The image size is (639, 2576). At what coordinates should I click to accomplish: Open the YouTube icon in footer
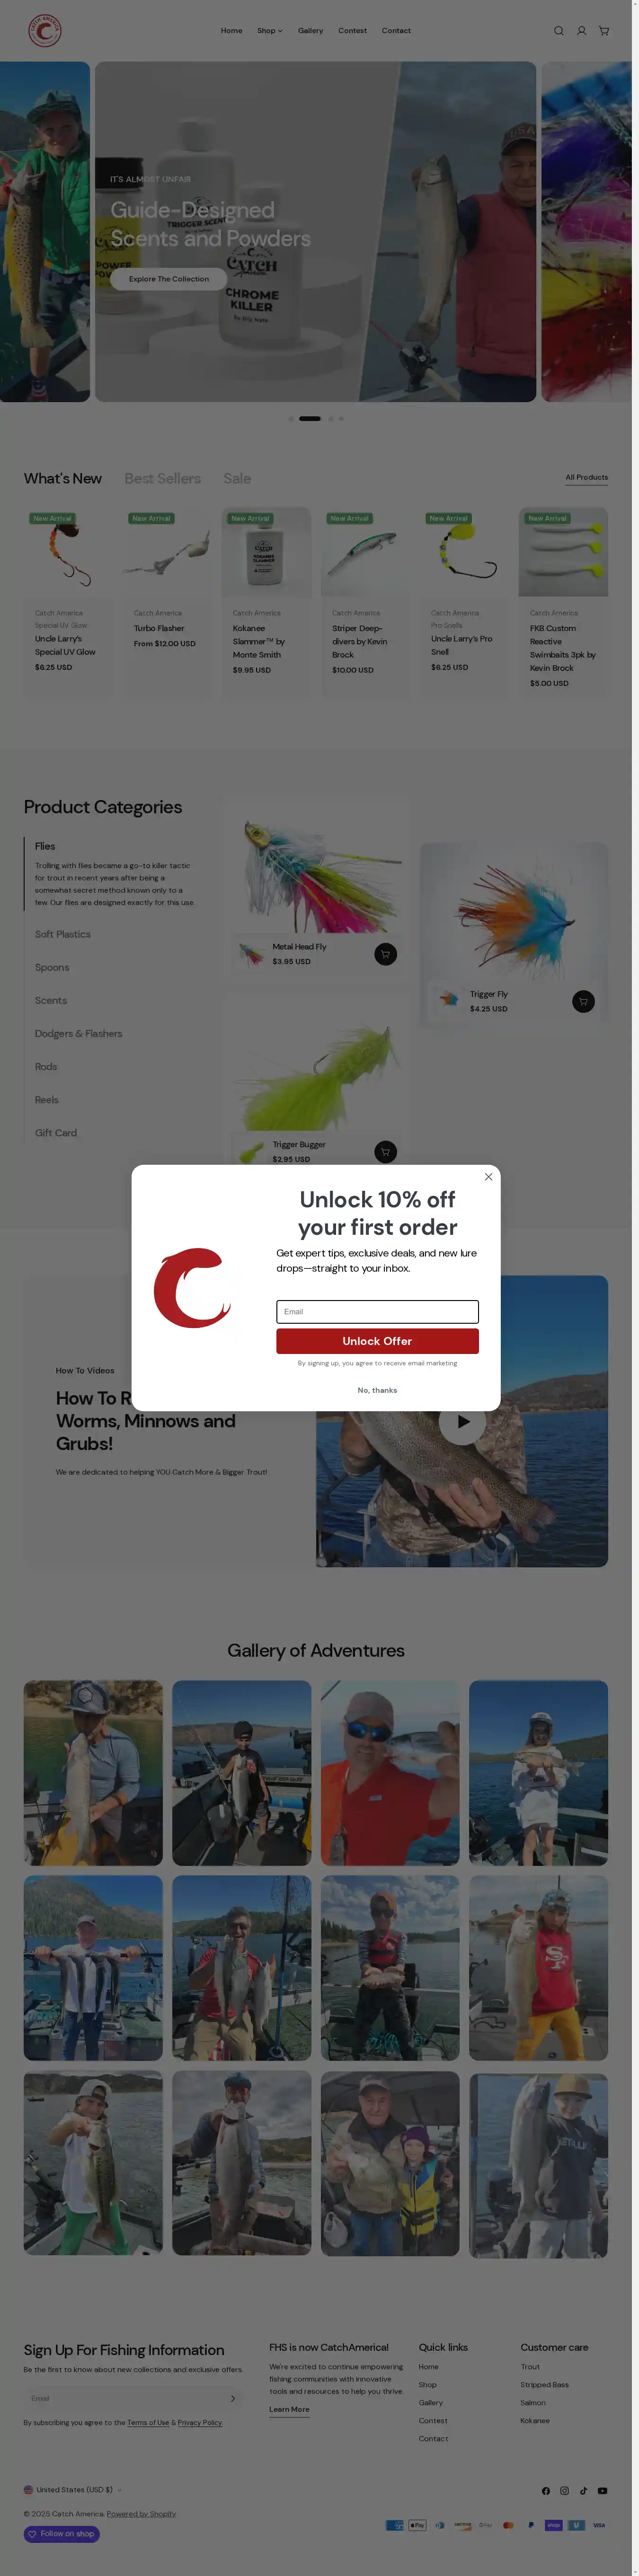point(602,2491)
